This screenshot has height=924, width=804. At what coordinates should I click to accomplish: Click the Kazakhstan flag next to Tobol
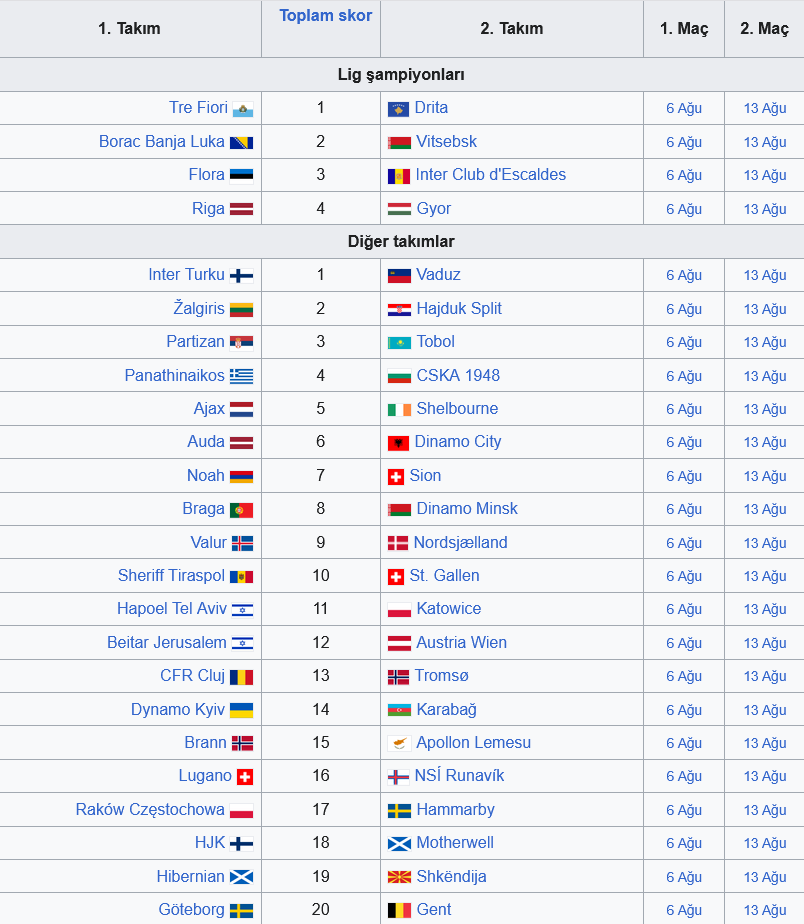[x=399, y=342]
